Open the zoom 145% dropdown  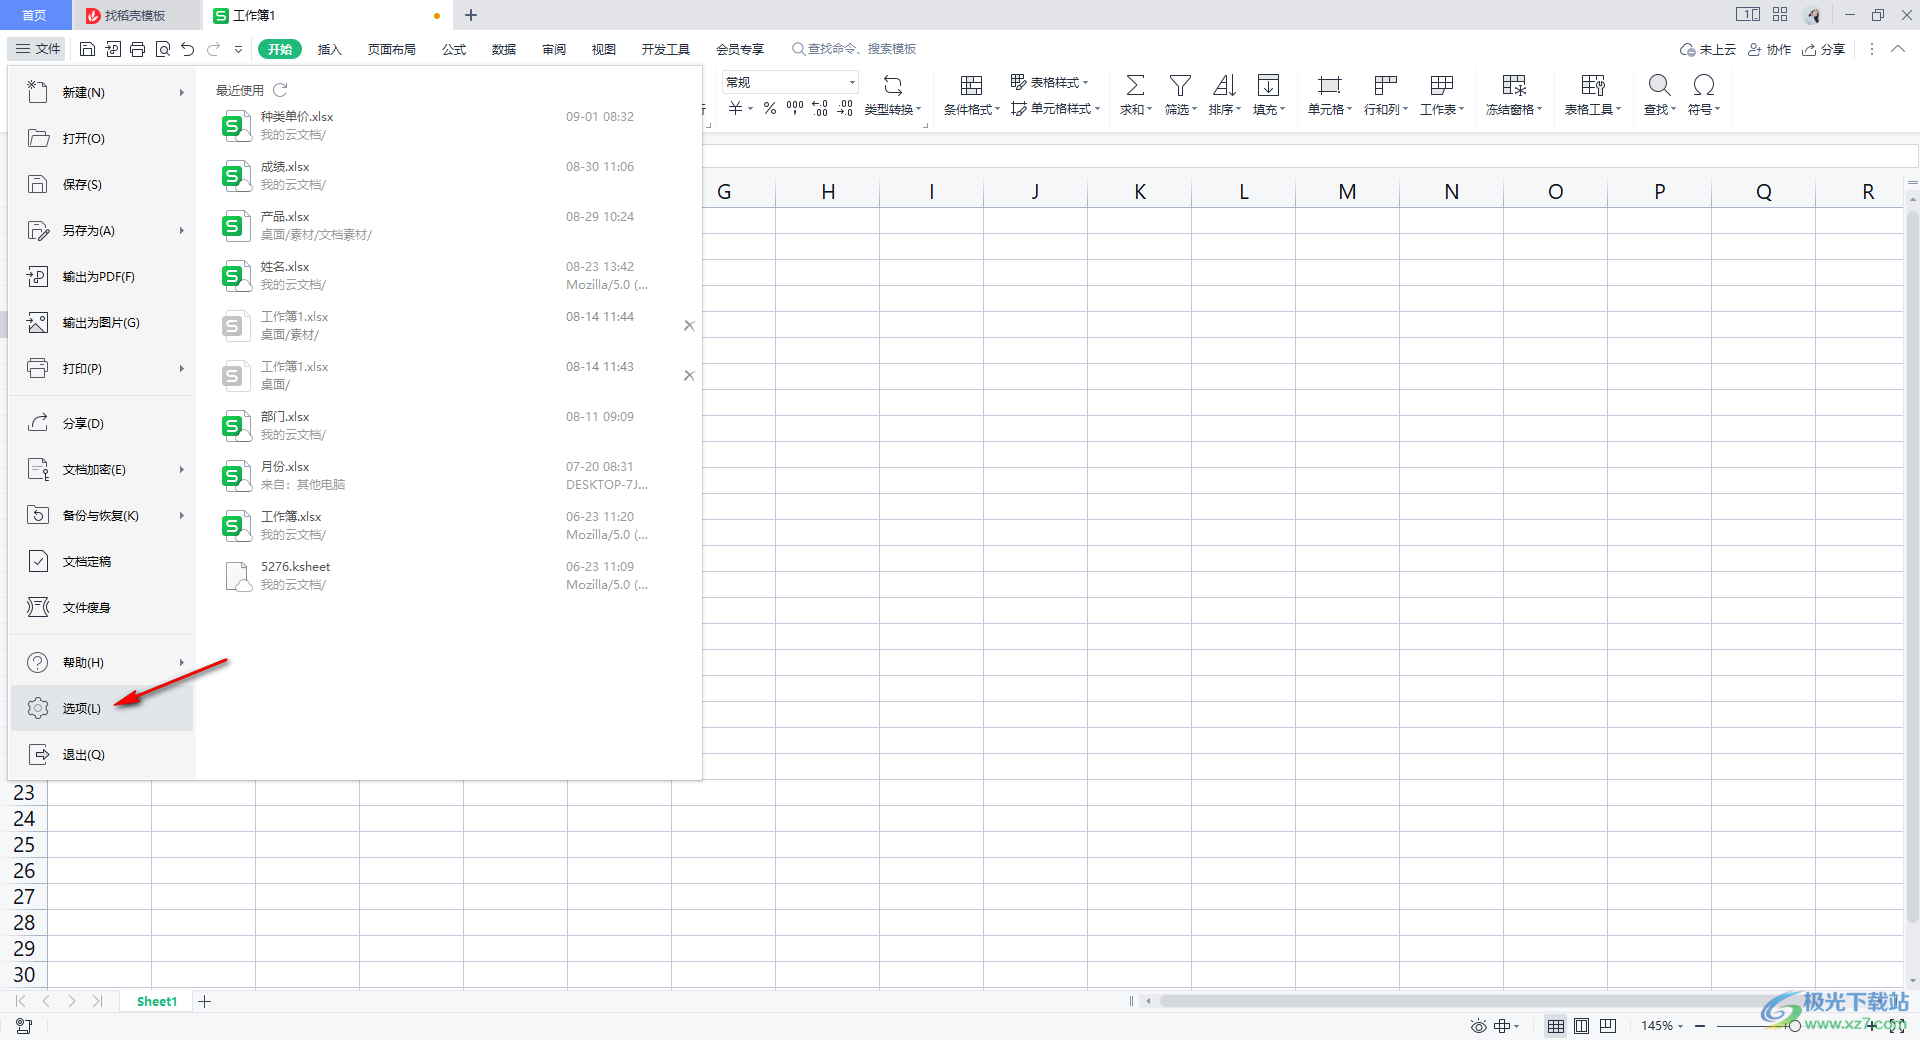pyautogui.click(x=1680, y=1026)
